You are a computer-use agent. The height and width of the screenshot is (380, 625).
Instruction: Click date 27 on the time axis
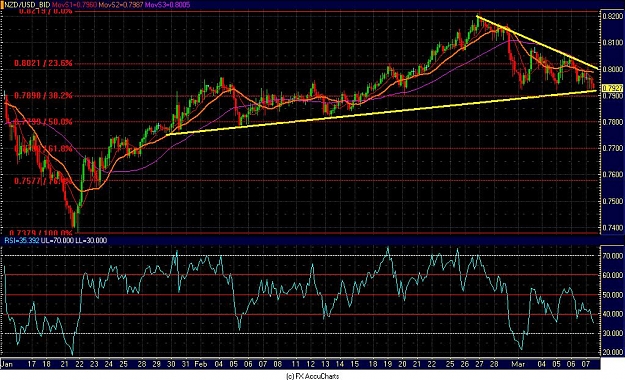[479, 364]
